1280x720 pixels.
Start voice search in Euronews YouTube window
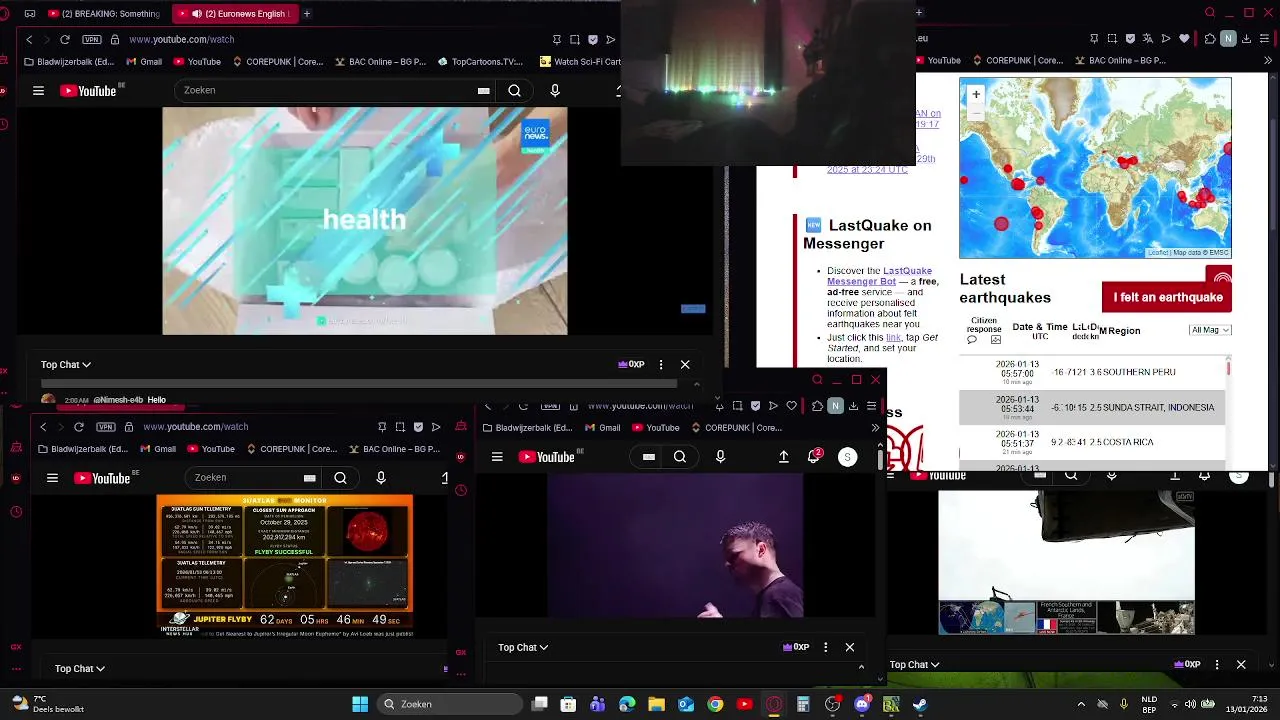click(555, 91)
